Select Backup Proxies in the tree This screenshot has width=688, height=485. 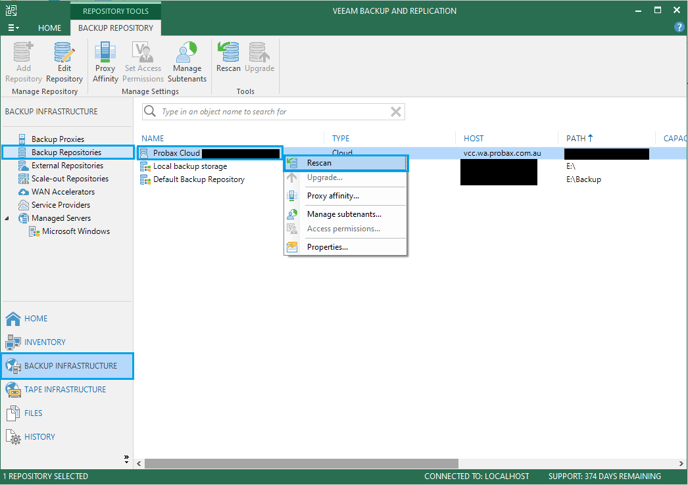[57, 139]
